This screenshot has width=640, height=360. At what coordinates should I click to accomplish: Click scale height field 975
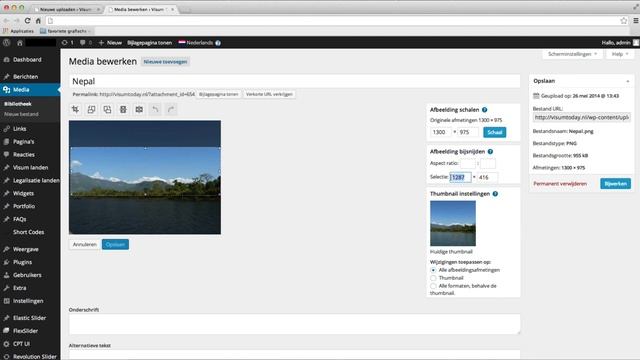[x=468, y=132]
